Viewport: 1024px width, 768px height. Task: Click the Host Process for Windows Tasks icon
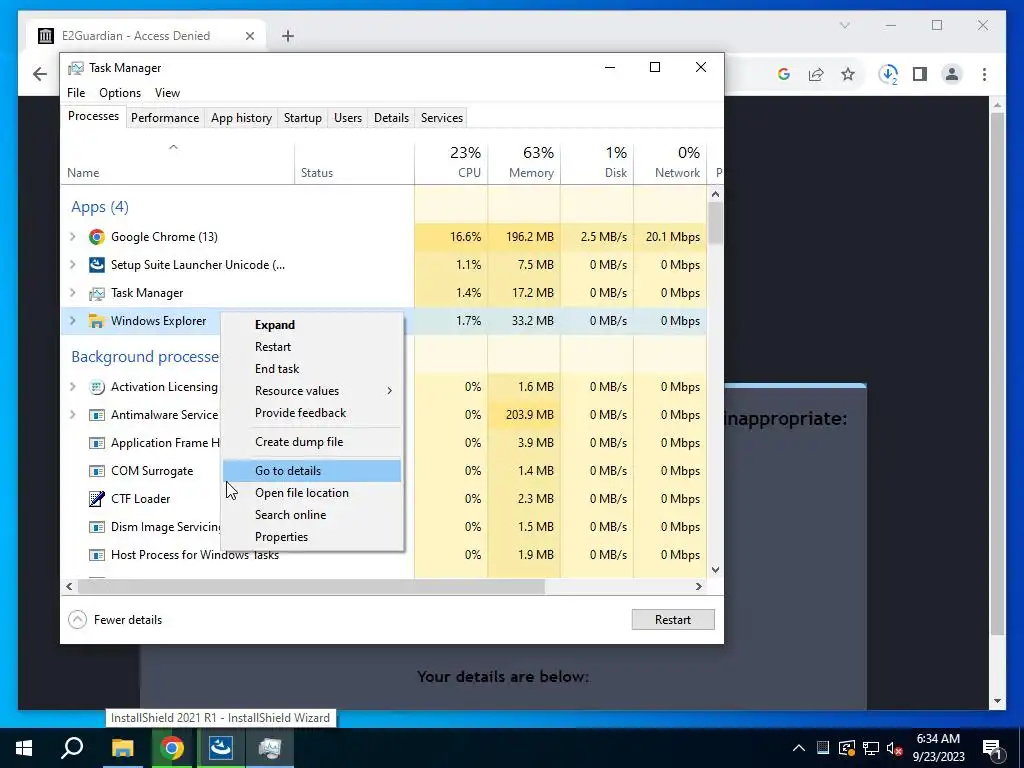(x=97, y=555)
